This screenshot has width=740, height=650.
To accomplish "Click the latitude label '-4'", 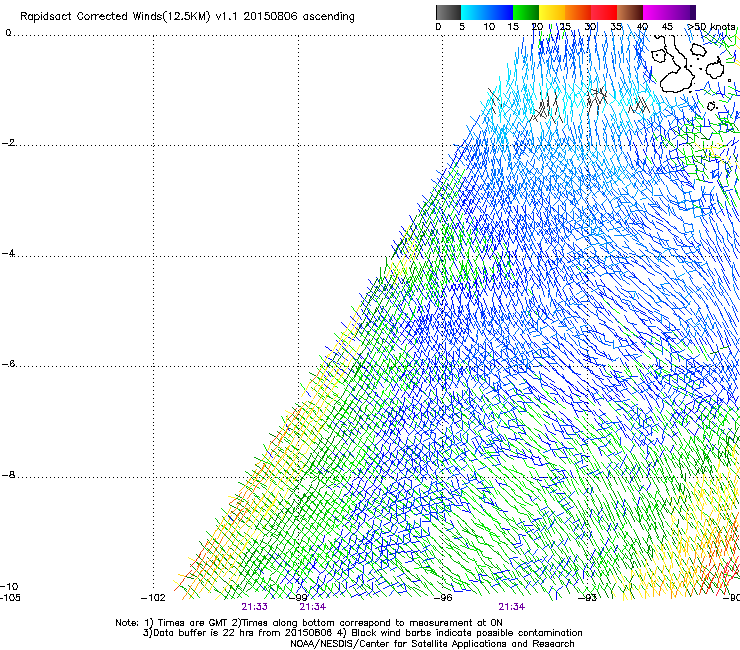I will [x=8, y=253].
